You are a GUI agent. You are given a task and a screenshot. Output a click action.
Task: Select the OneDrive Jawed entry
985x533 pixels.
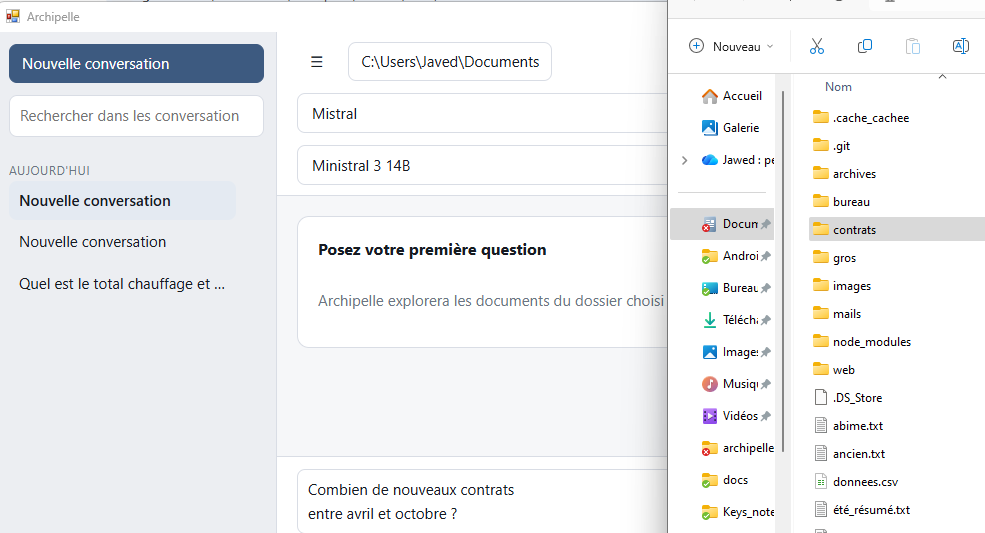pyautogui.click(x=737, y=160)
